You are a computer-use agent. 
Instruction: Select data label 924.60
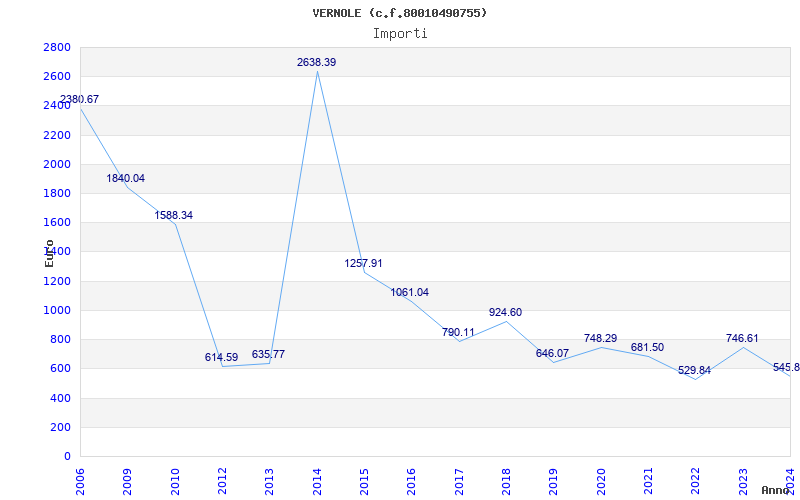click(505, 312)
